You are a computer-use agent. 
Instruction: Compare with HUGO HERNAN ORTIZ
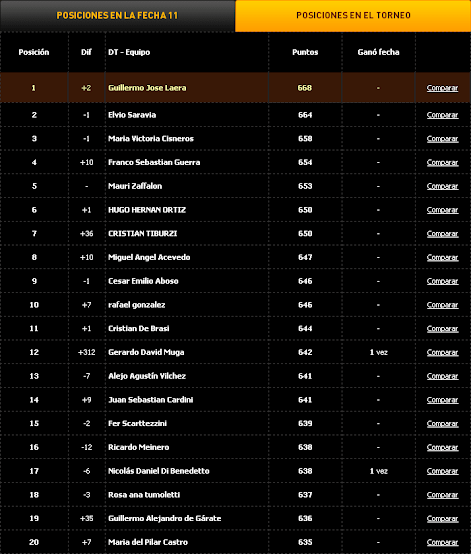click(x=442, y=210)
